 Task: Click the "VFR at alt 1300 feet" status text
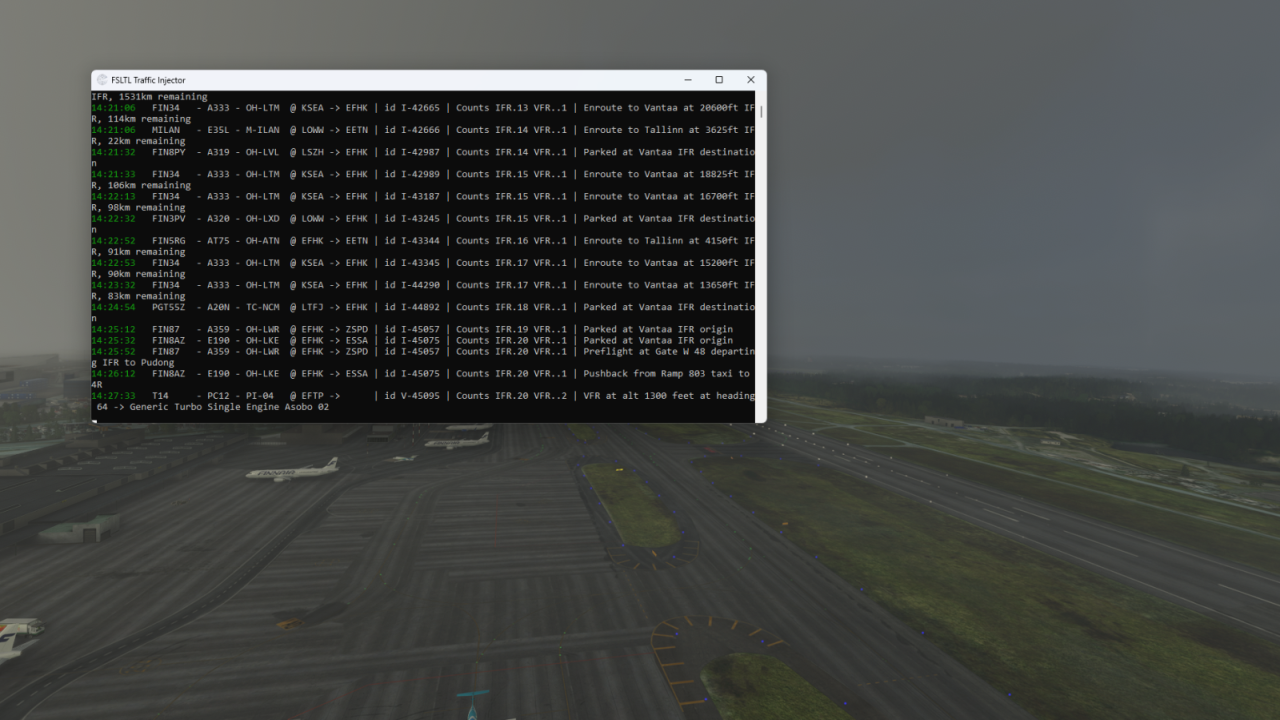click(x=639, y=396)
